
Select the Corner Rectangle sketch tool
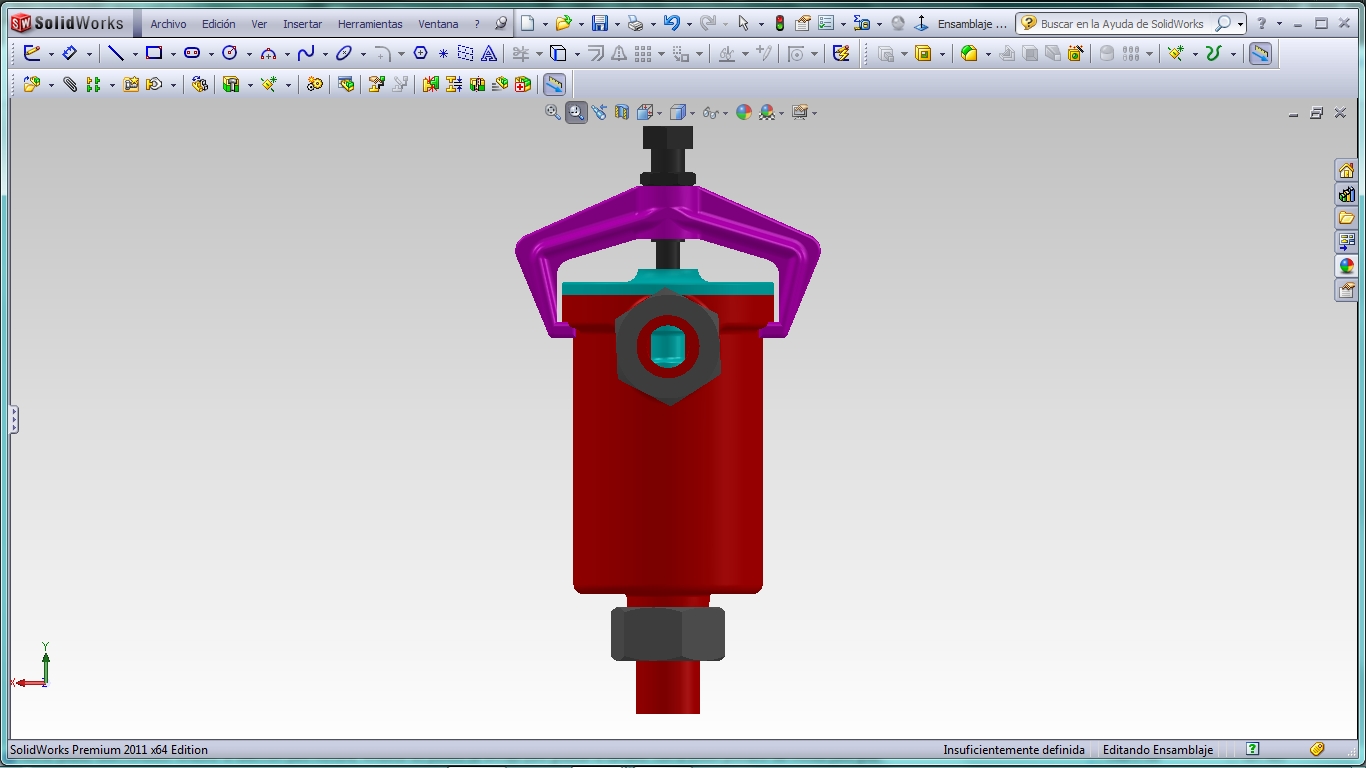click(x=154, y=53)
